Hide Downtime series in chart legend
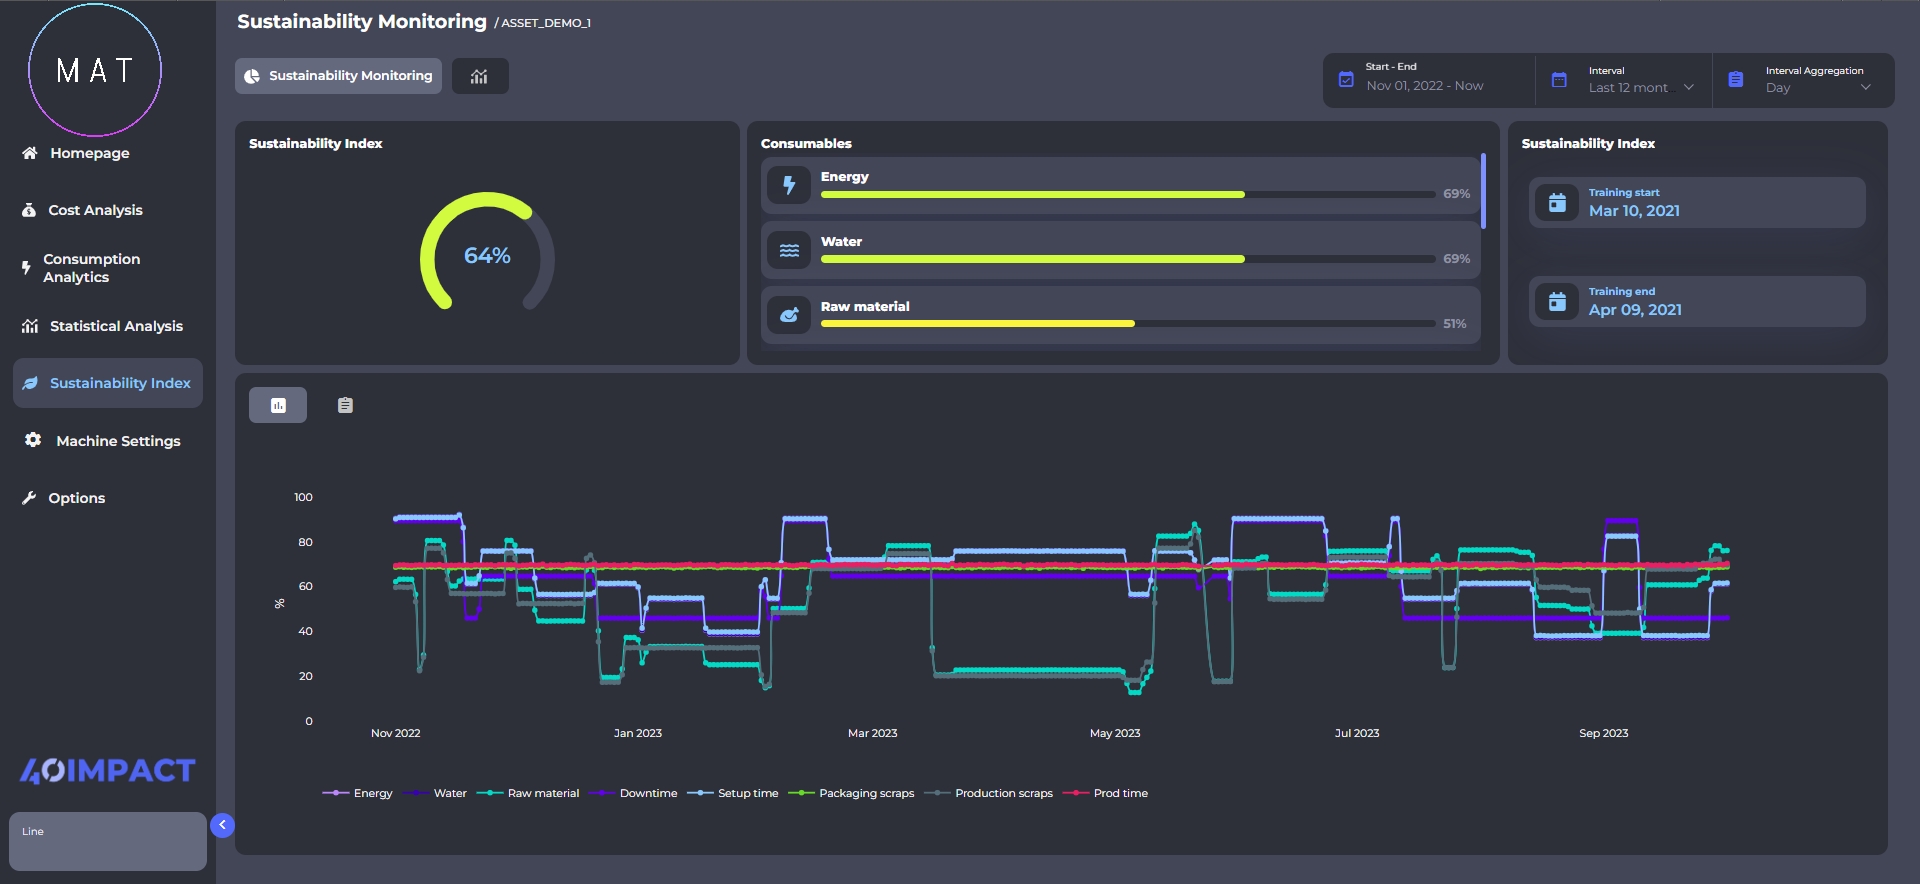Viewport: 1920px width, 884px height. pos(634,793)
